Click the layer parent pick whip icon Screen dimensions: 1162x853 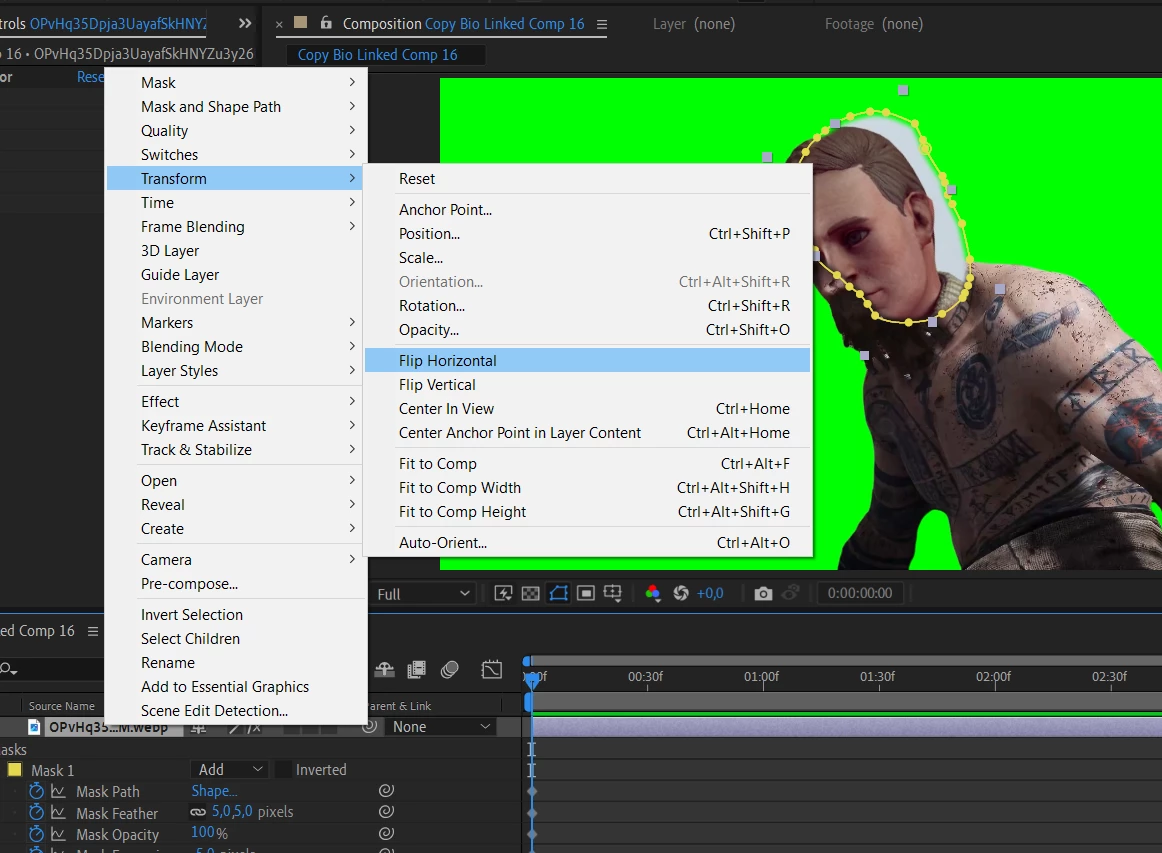tap(370, 727)
